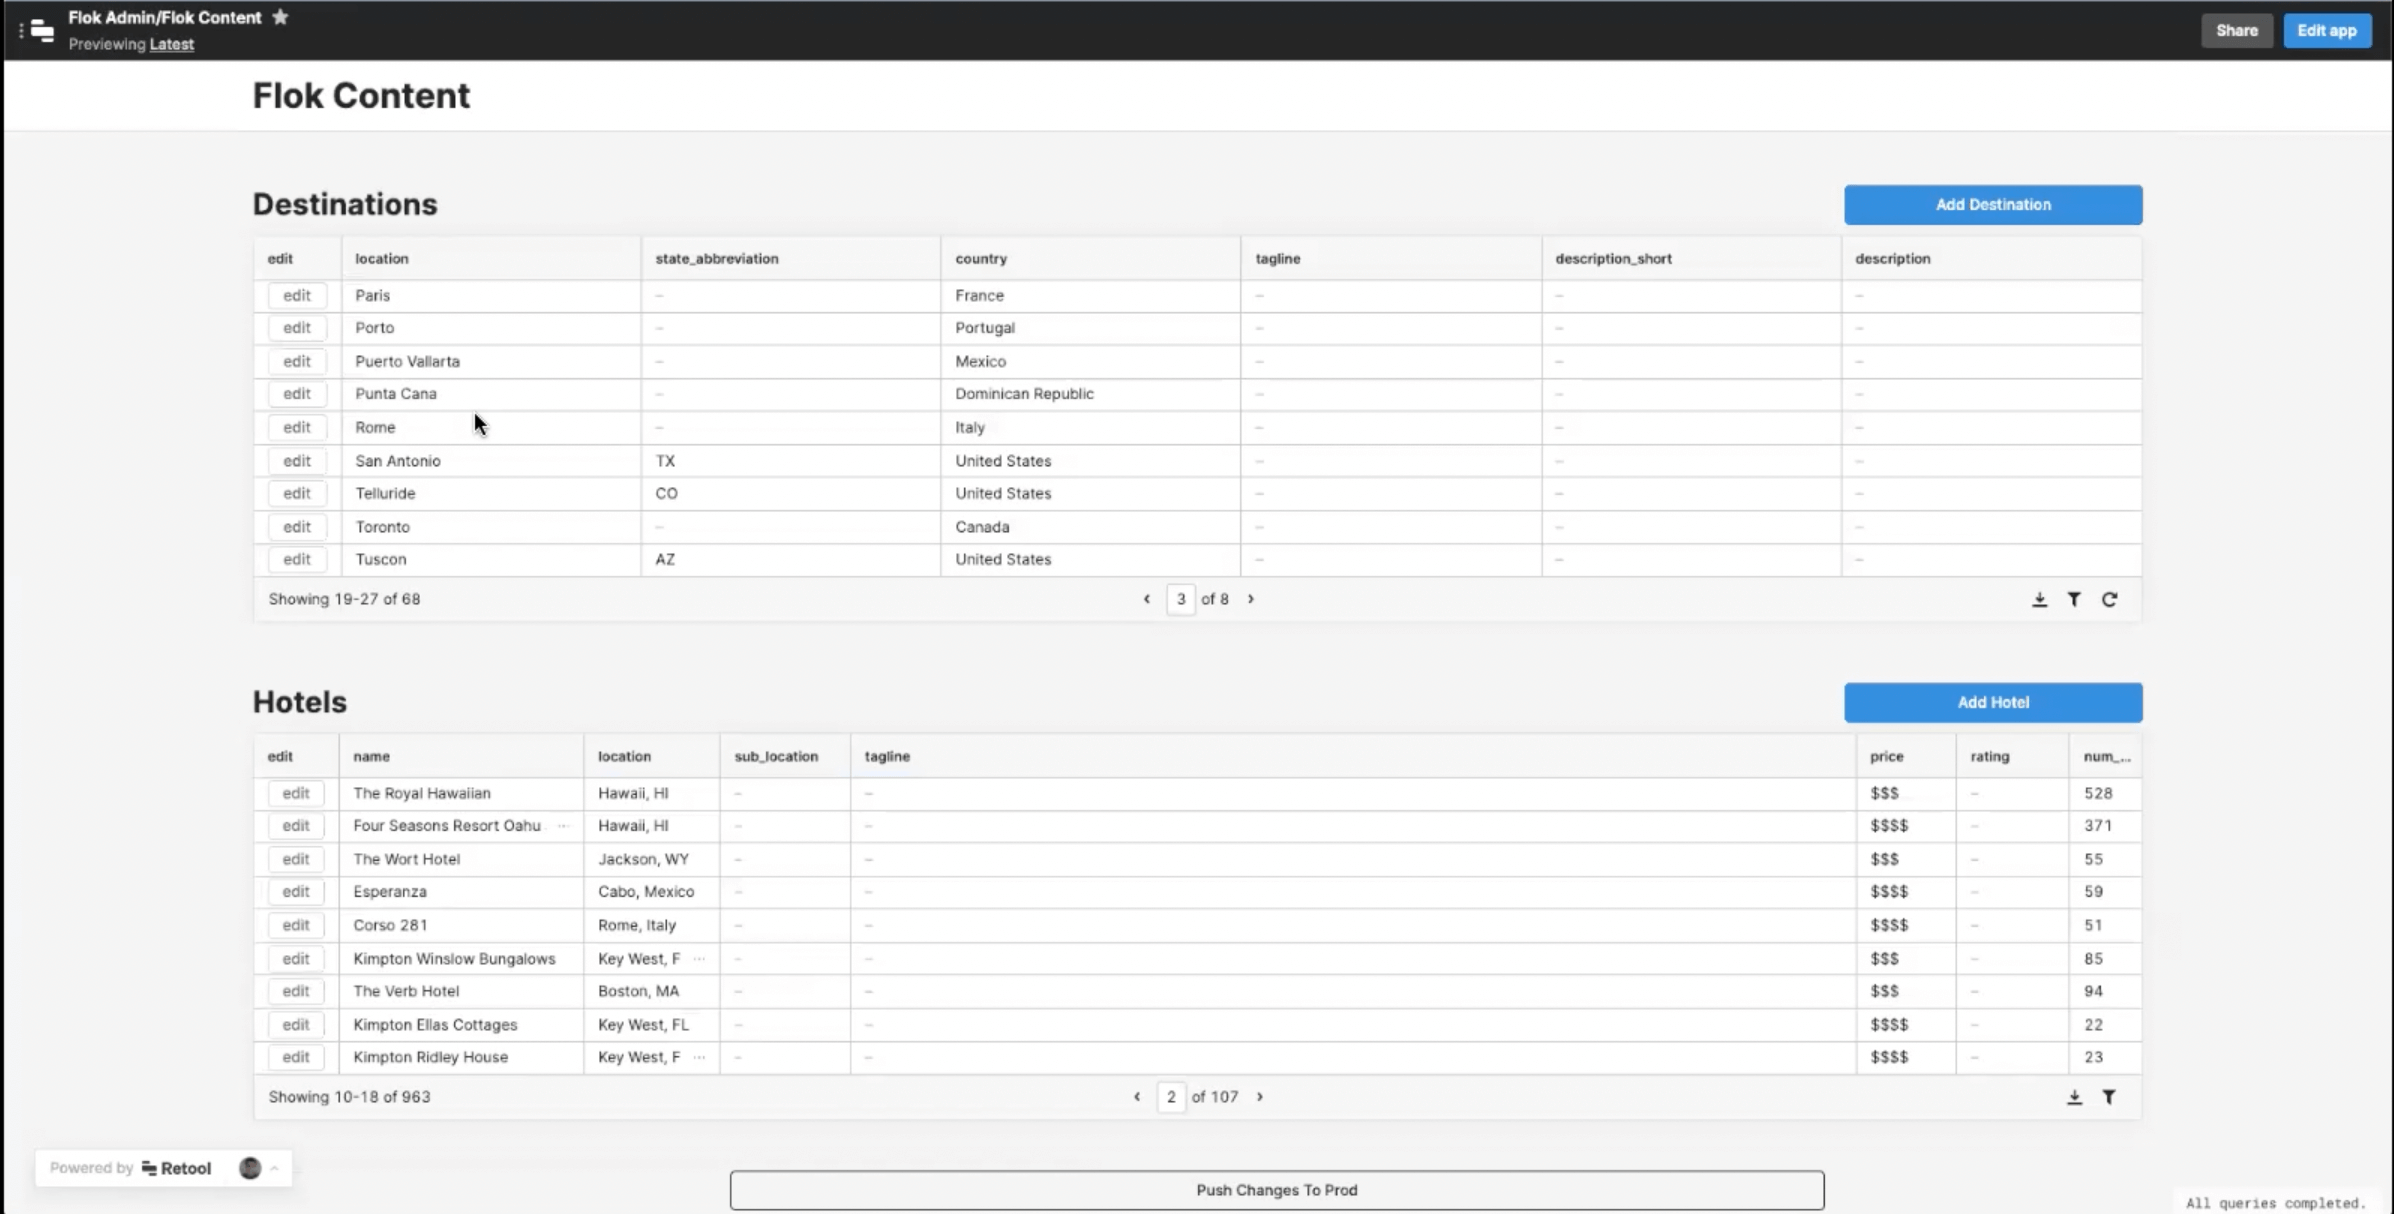Image resolution: width=2394 pixels, height=1214 pixels.
Task: Edit Four Seasons Resort Oahu row
Action: (x=296, y=826)
